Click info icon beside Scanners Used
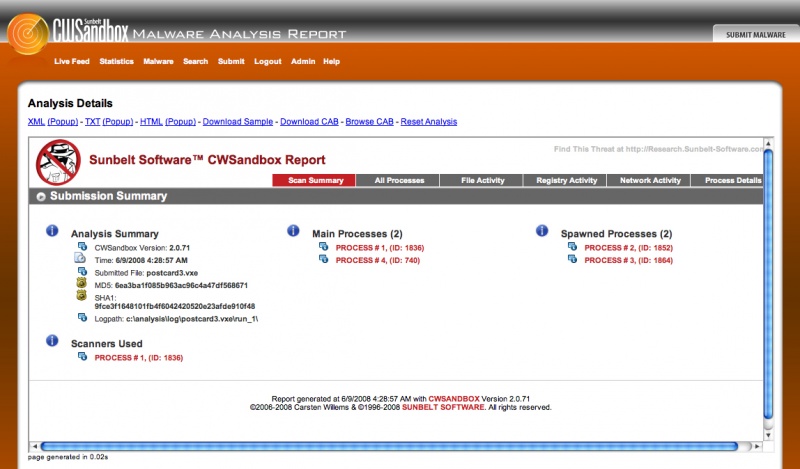 pos(52,340)
